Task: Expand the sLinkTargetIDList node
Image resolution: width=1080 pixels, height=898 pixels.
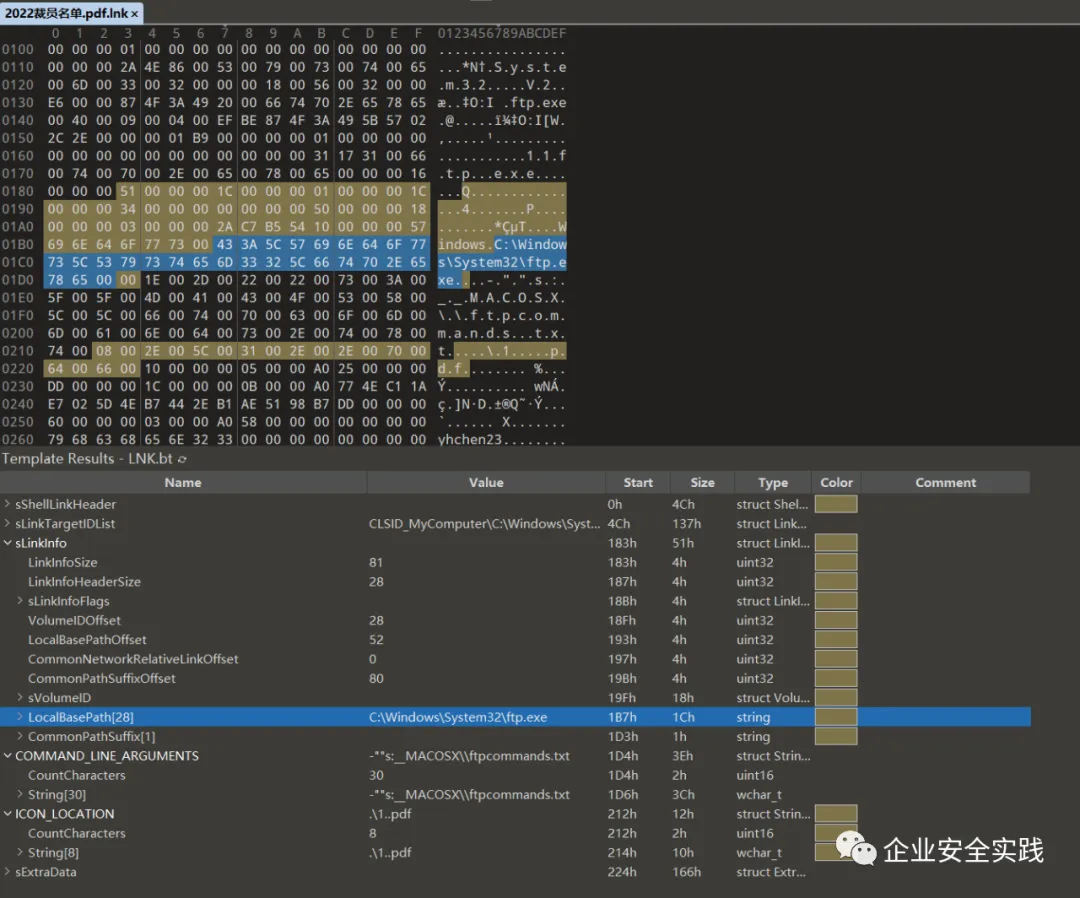Action: click(8, 524)
